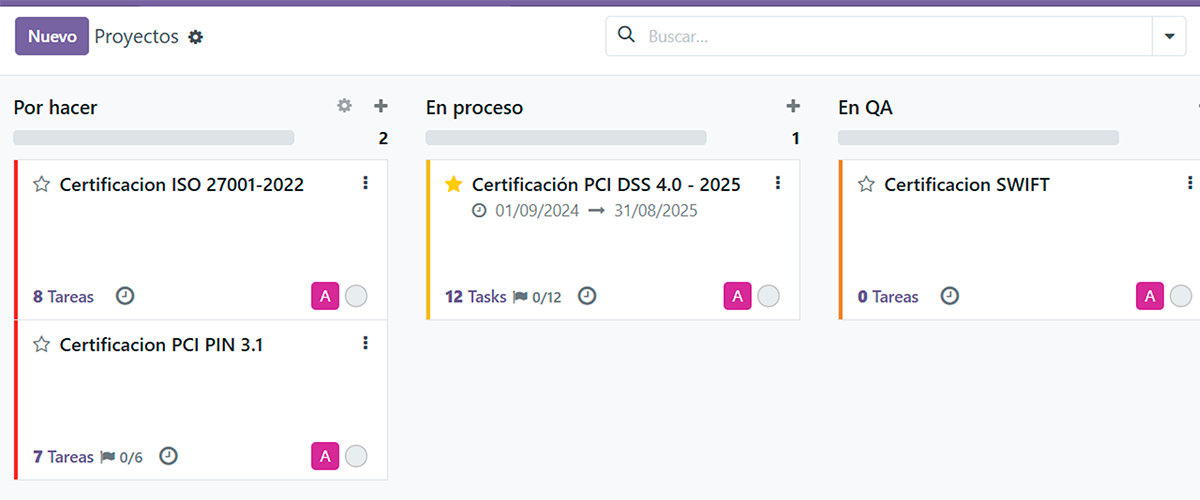
Task: Open 12 Tasks link on PCI DSS card
Action: tap(476, 296)
